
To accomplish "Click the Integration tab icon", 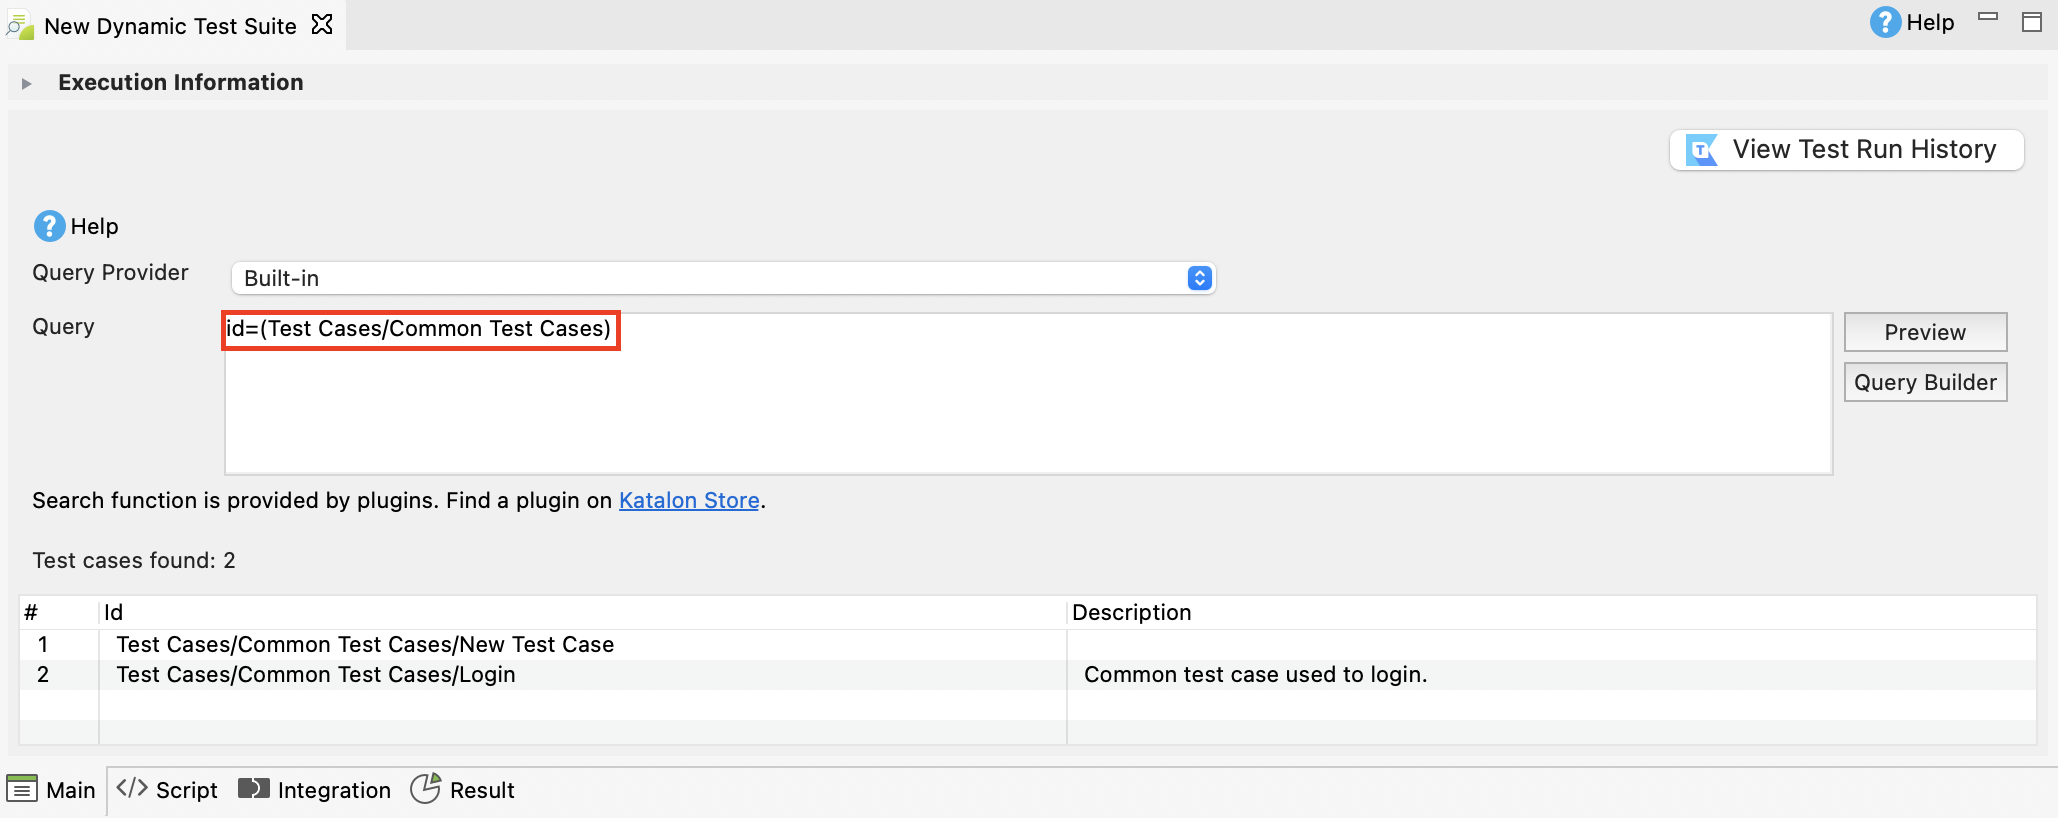I will pyautogui.click(x=254, y=789).
